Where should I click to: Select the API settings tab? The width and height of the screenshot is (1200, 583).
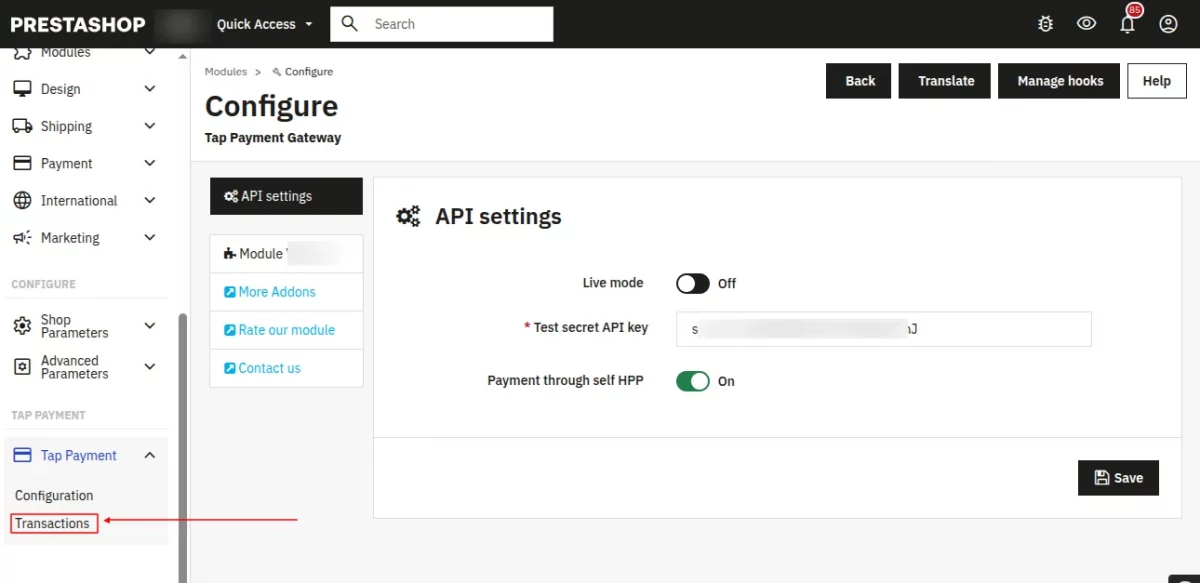286,196
